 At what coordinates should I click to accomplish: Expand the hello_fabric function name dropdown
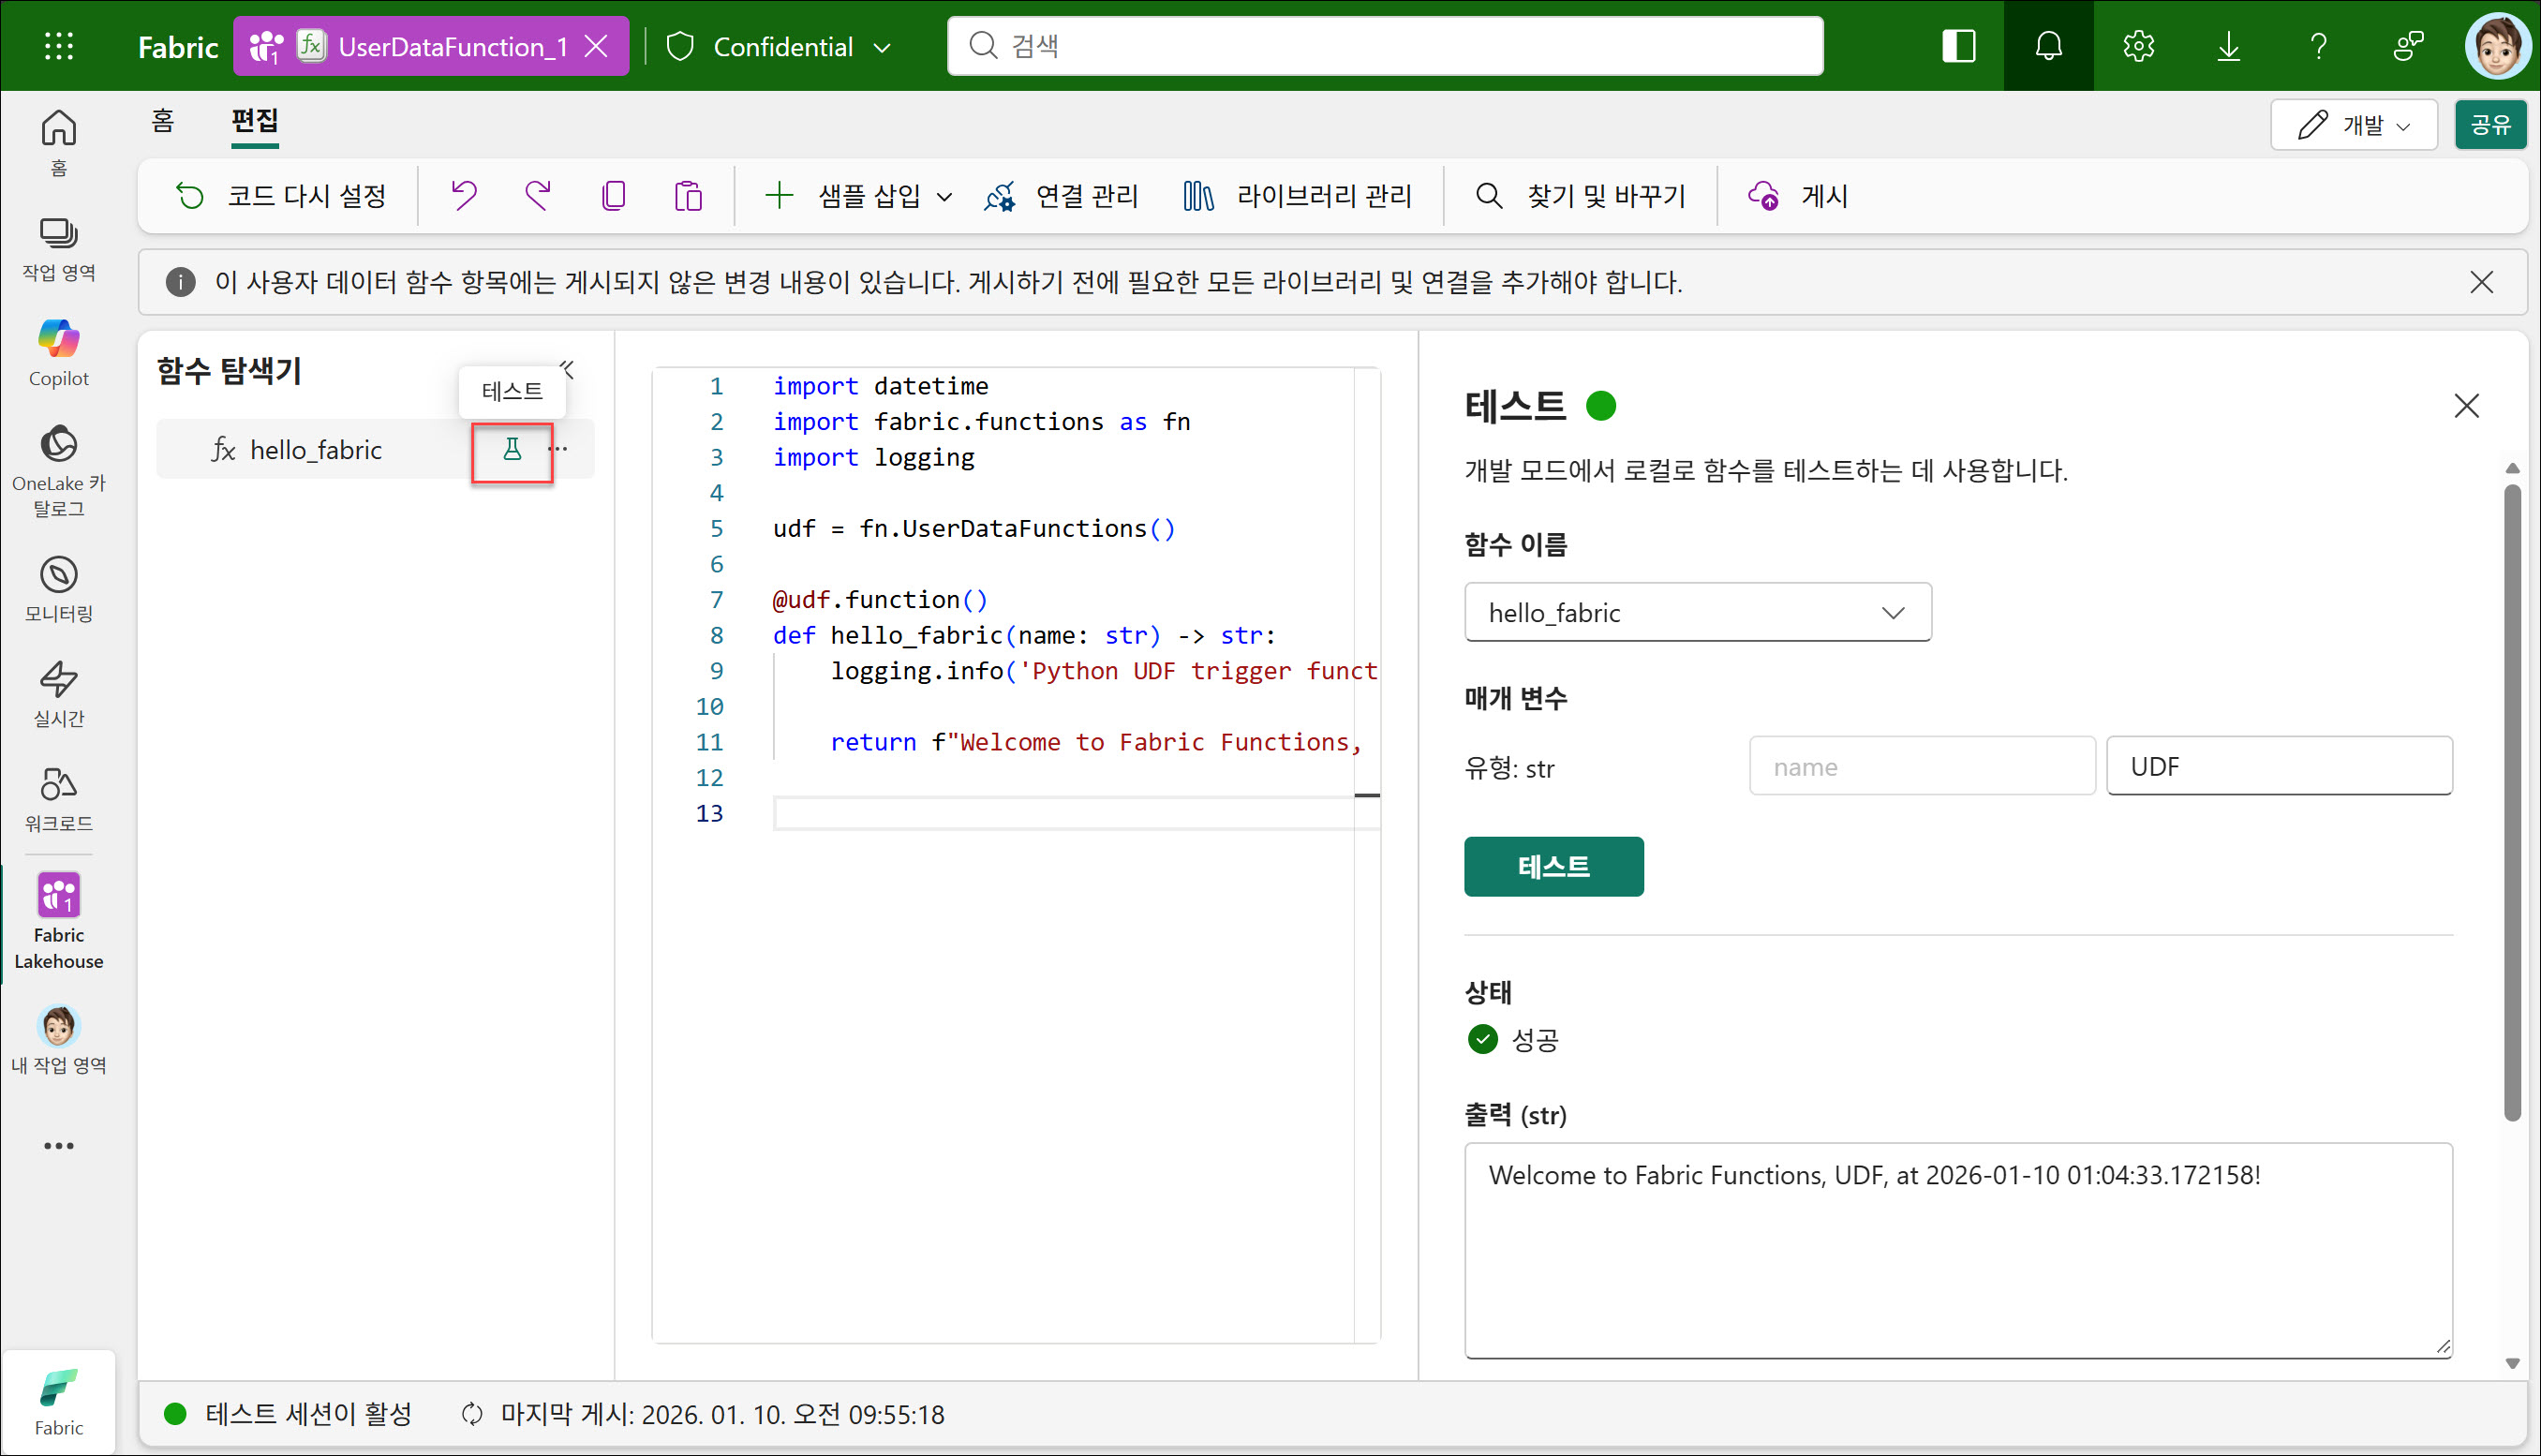pos(1697,613)
